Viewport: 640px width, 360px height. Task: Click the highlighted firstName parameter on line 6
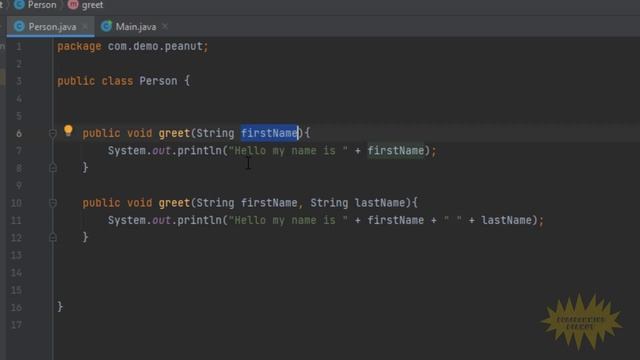[269, 133]
